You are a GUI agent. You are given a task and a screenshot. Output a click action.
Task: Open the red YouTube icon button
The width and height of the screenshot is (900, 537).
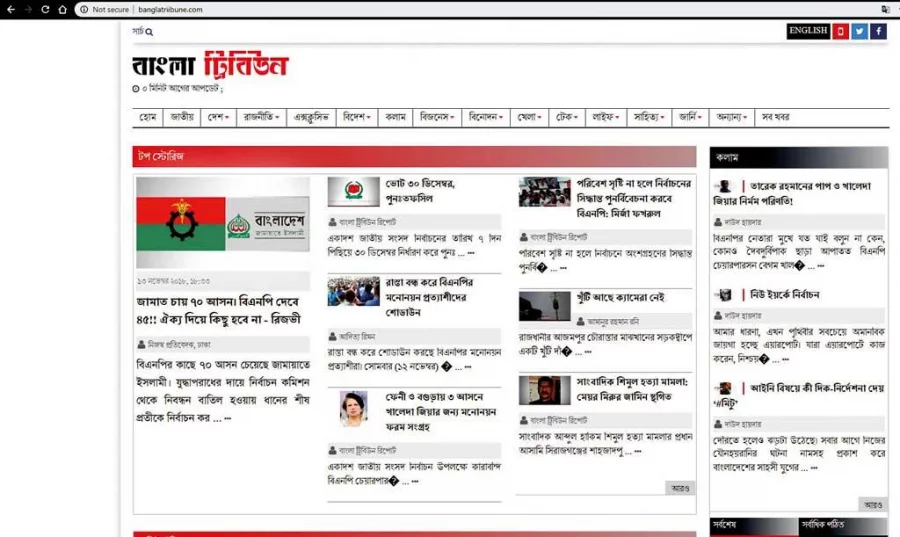[x=840, y=31]
